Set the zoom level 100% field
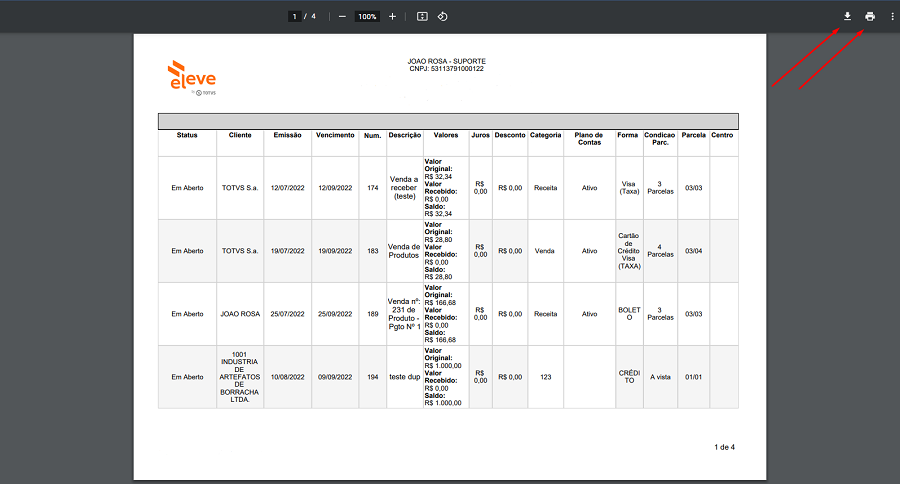 pyautogui.click(x=367, y=17)
